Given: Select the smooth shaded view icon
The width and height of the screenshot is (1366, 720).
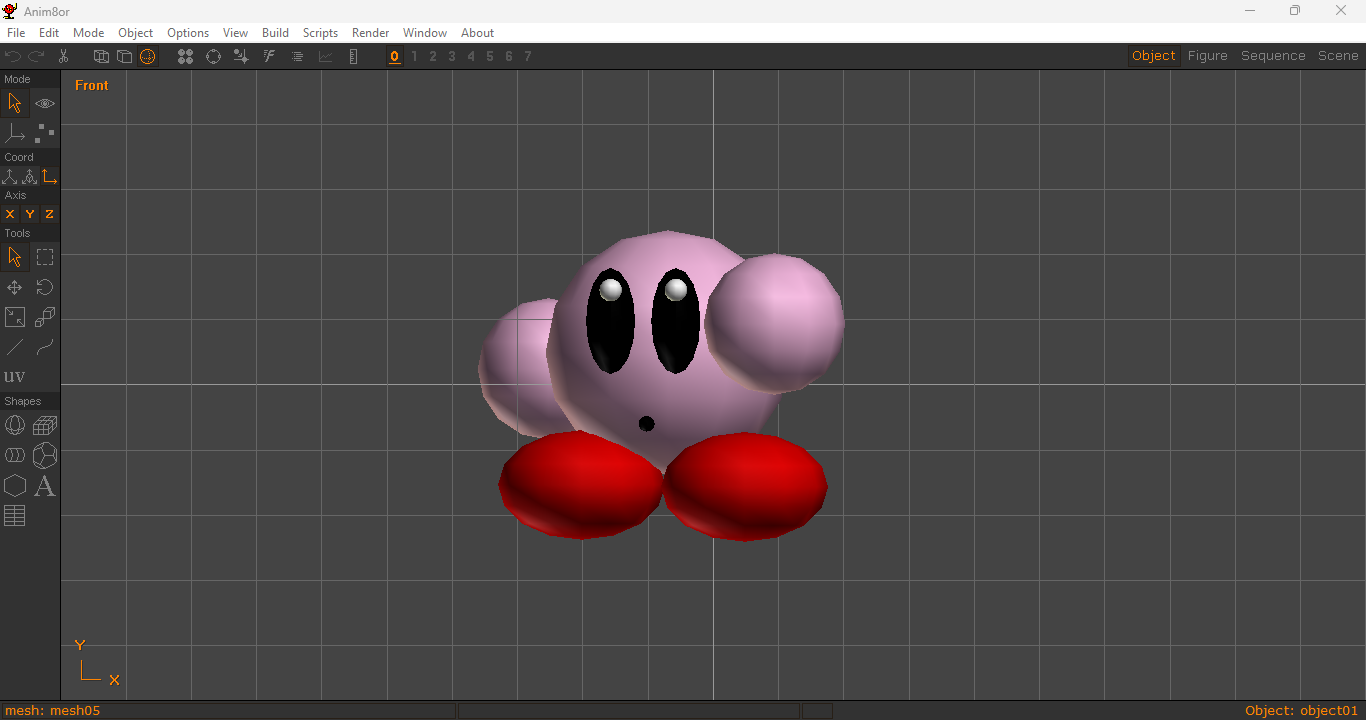Looking at the screenshot, I should [148, 57].
